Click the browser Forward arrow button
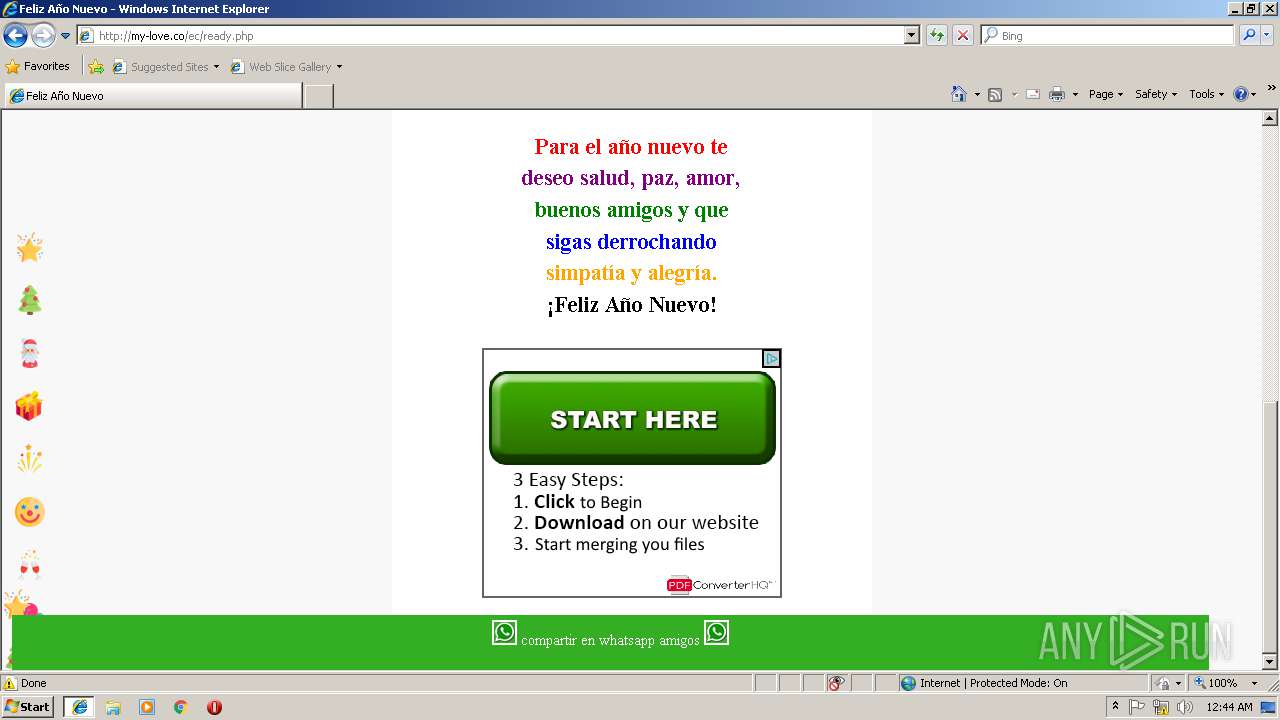 click(43, 36)
